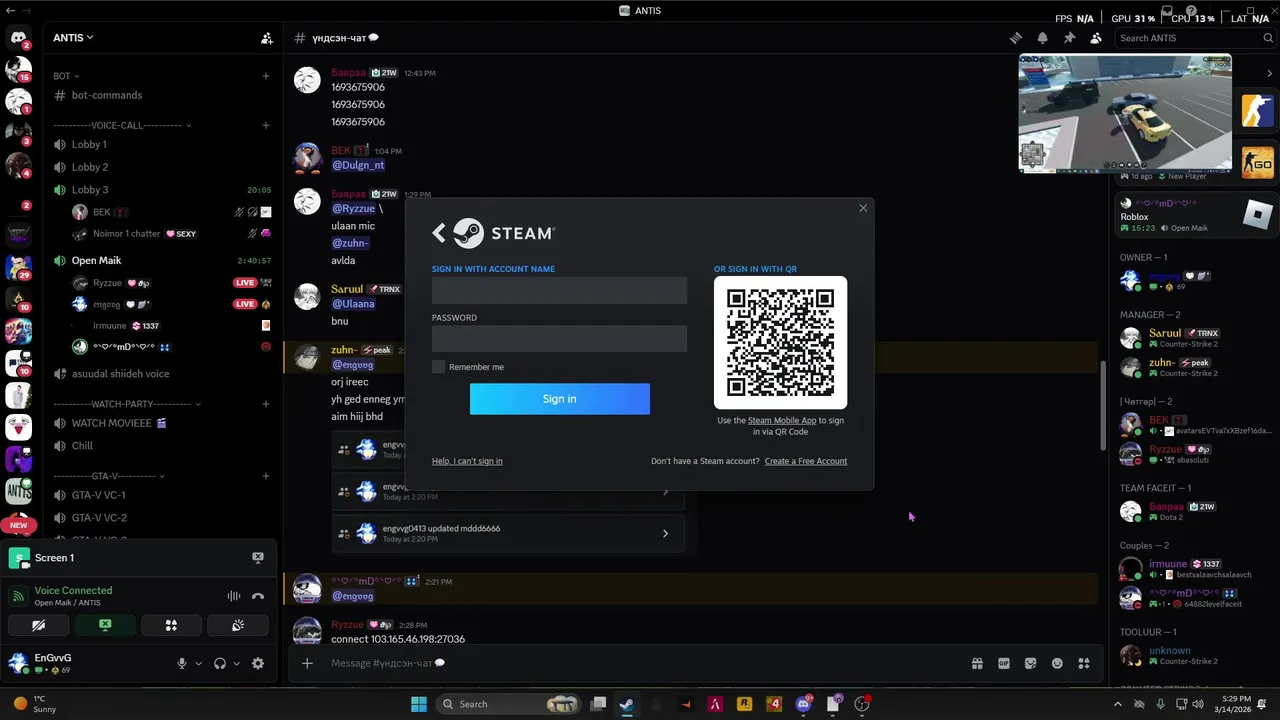The height and width of the screenshot is (720, 1280).
Task: Click the Steam Sign in button
Action: tap(559, 399)
